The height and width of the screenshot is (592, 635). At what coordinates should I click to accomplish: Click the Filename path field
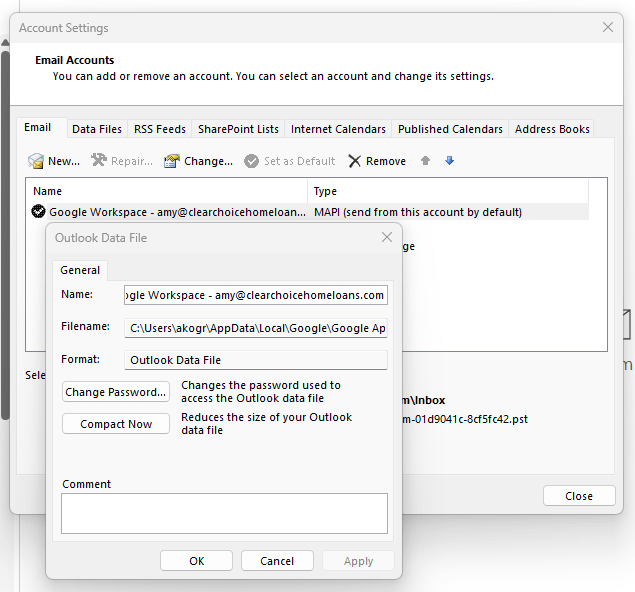(x=256, y=328)
